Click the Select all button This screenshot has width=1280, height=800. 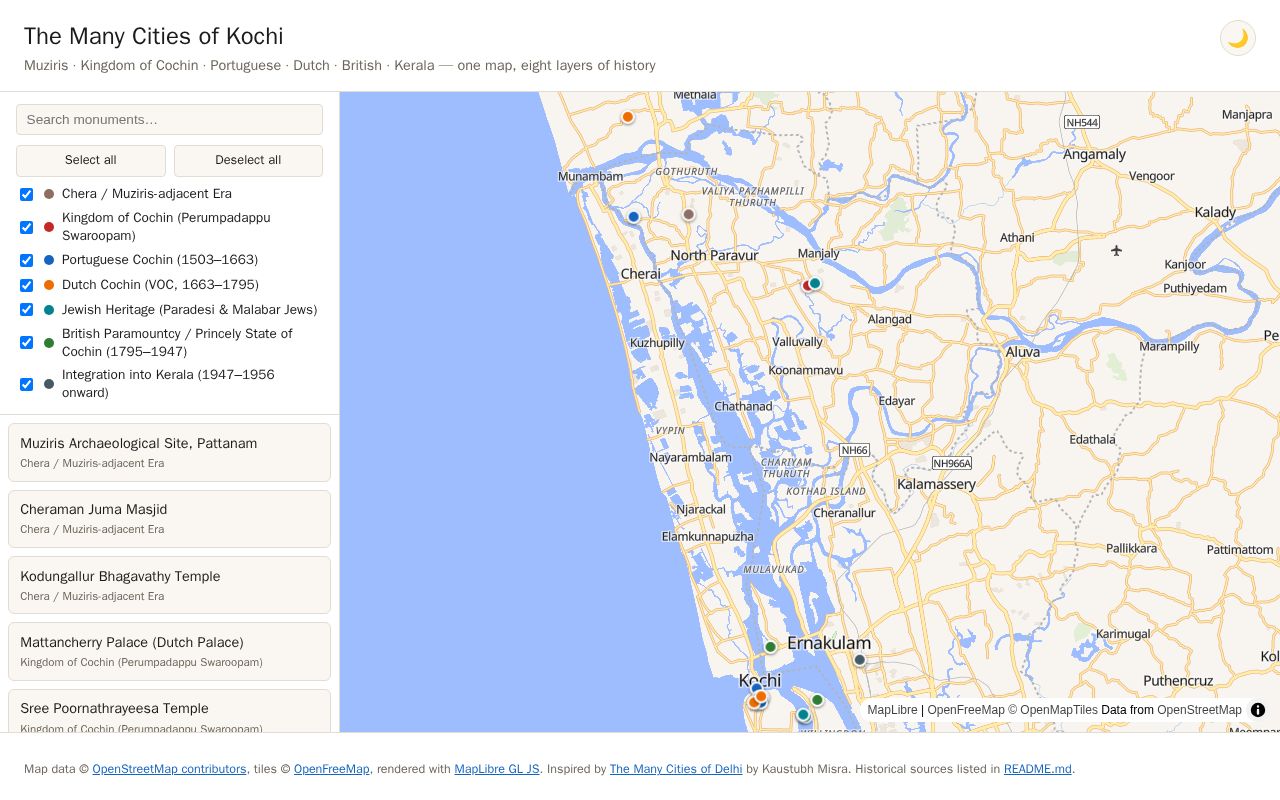(91, 160)
